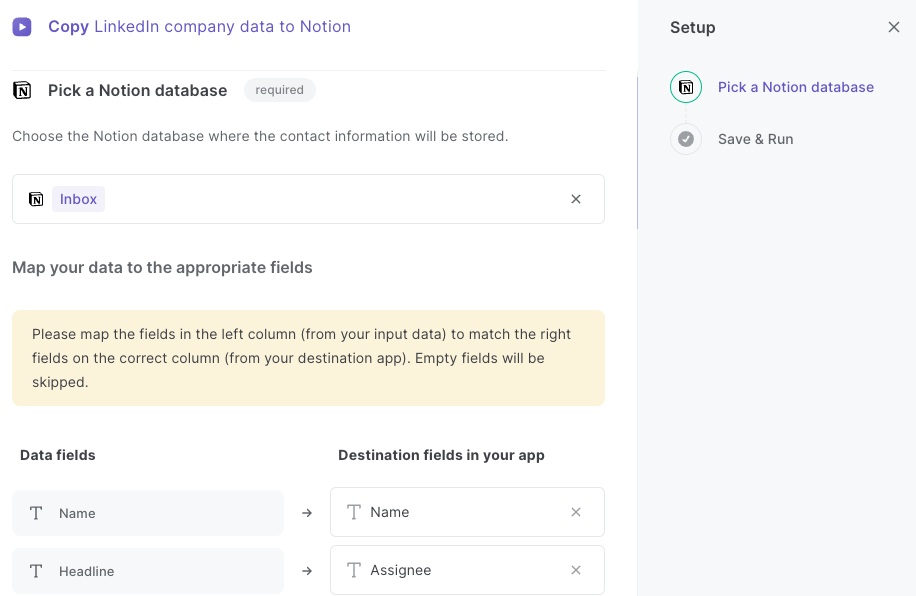Open the Copy LinkedIn company data to Notion title

(199, 27)
